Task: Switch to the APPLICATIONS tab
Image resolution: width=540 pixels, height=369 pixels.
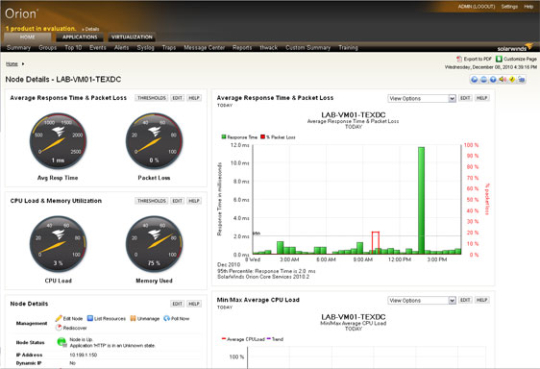Action: click(80, 37)
